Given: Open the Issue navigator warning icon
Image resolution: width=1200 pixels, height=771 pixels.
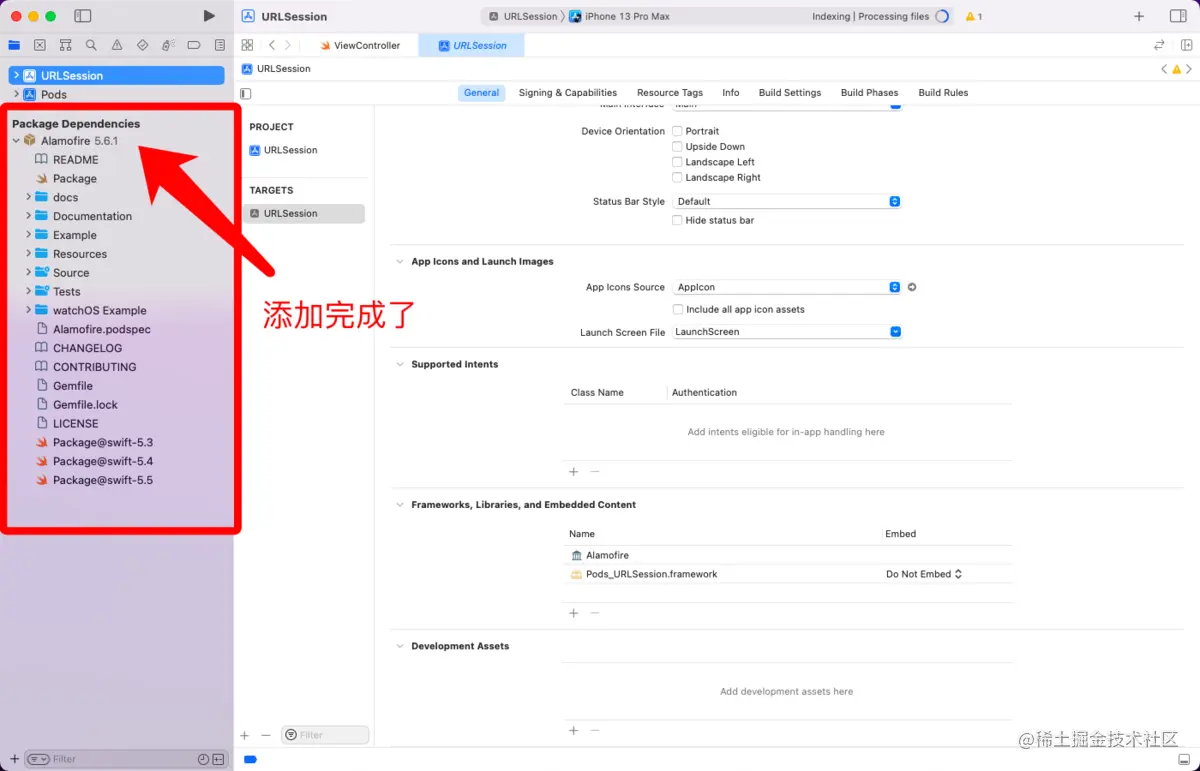Looking at the screenshot, I should (117, 45).
